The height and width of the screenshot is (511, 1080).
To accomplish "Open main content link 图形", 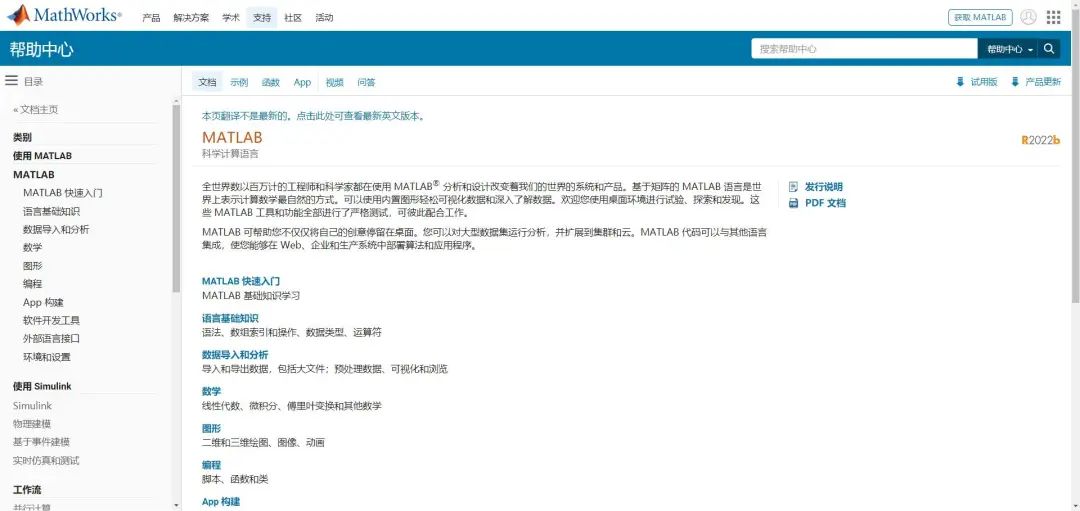I will point(211,428).
